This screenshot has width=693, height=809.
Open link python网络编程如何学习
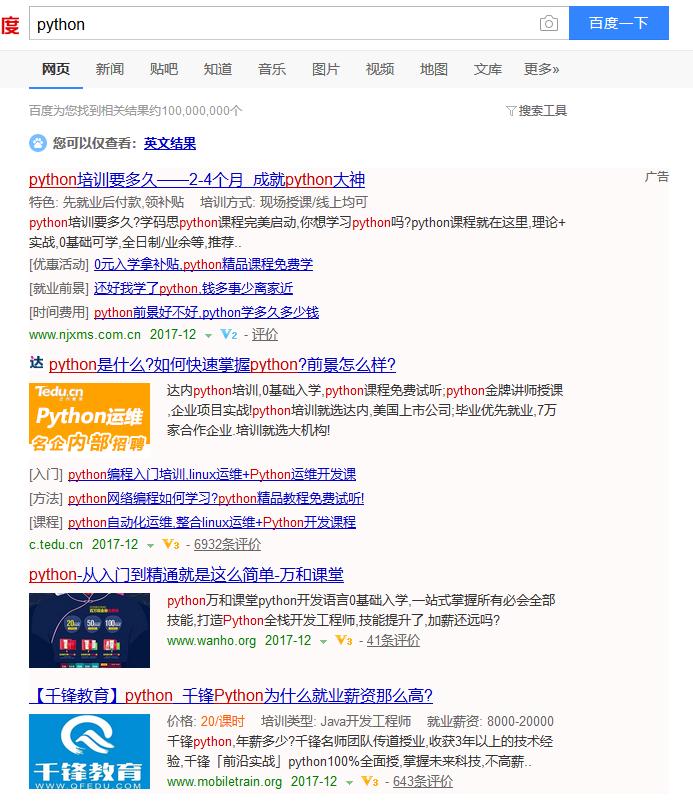click(x=216, y=498)
